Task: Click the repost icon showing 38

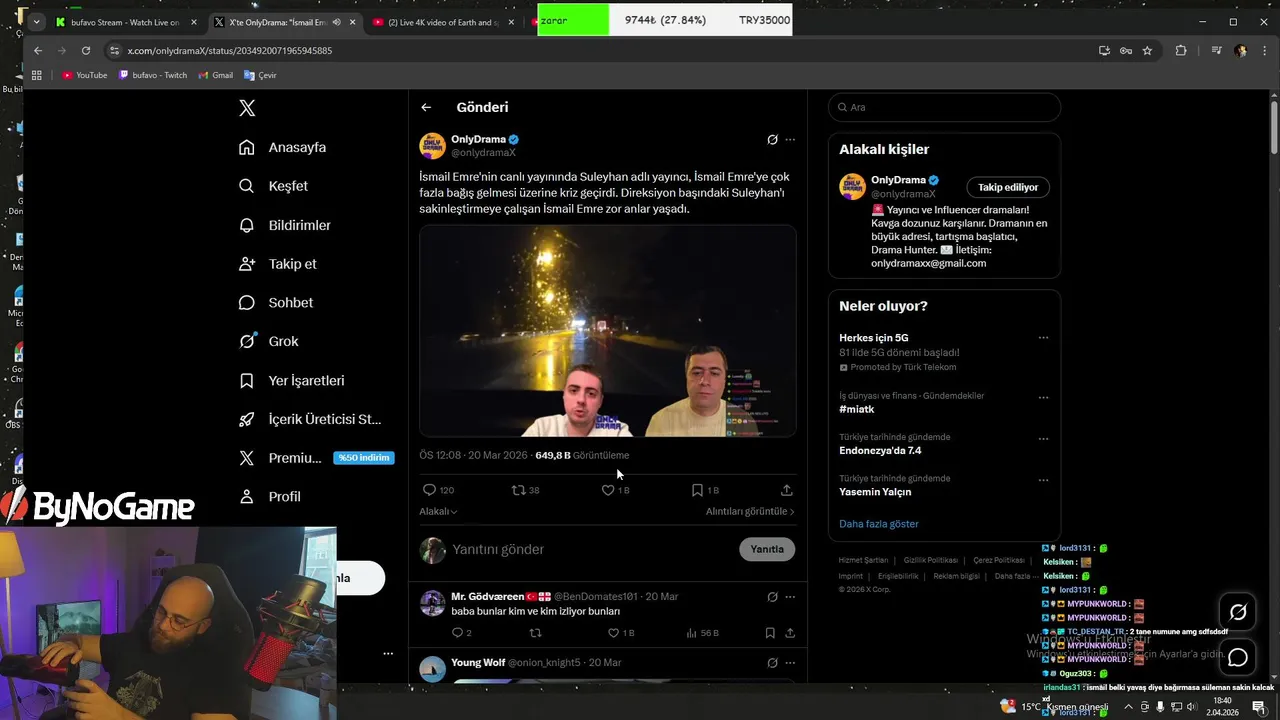Action: click(x=525, y=490)
